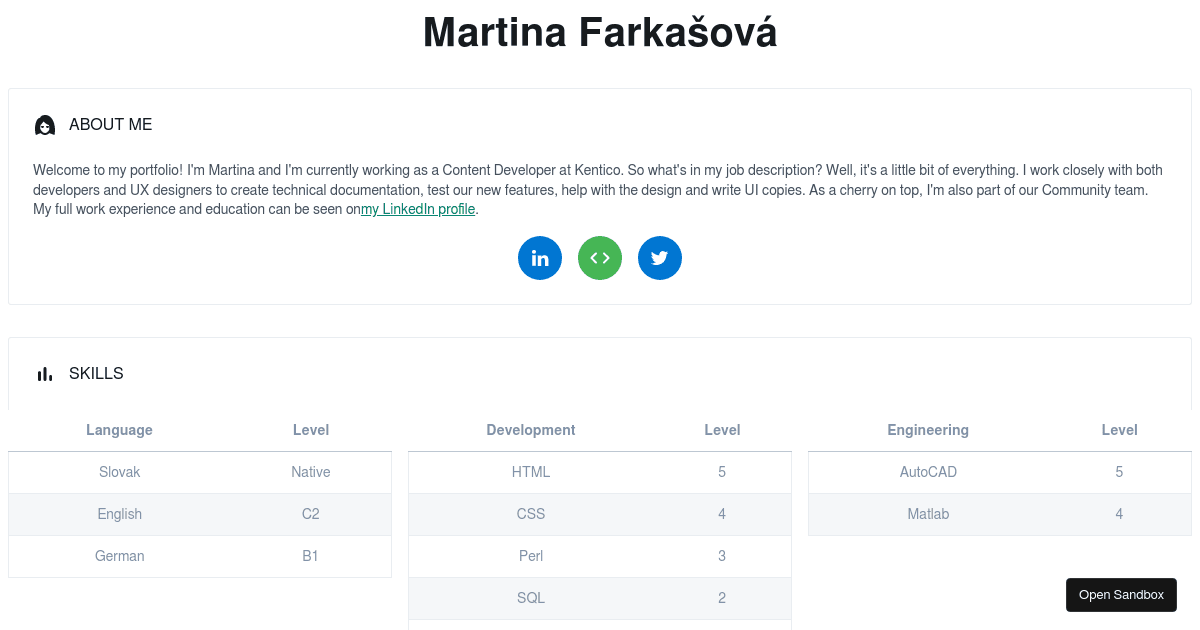Open the green code sandbox icon
This screenshot has width=1200, height=630.
tap(600, 258)
